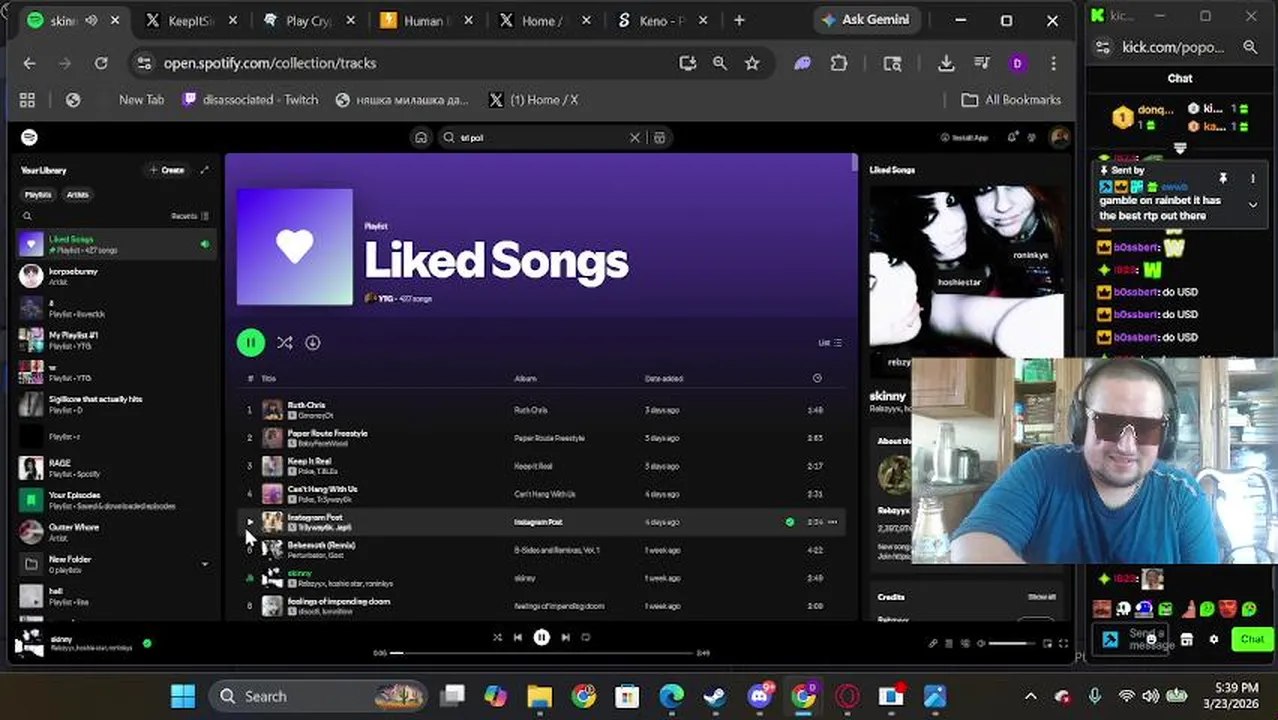The height and width of the screenshot is (720, 1278).
Task: Click the green Chat send button on Kick
Action: tap(1252, 639)
